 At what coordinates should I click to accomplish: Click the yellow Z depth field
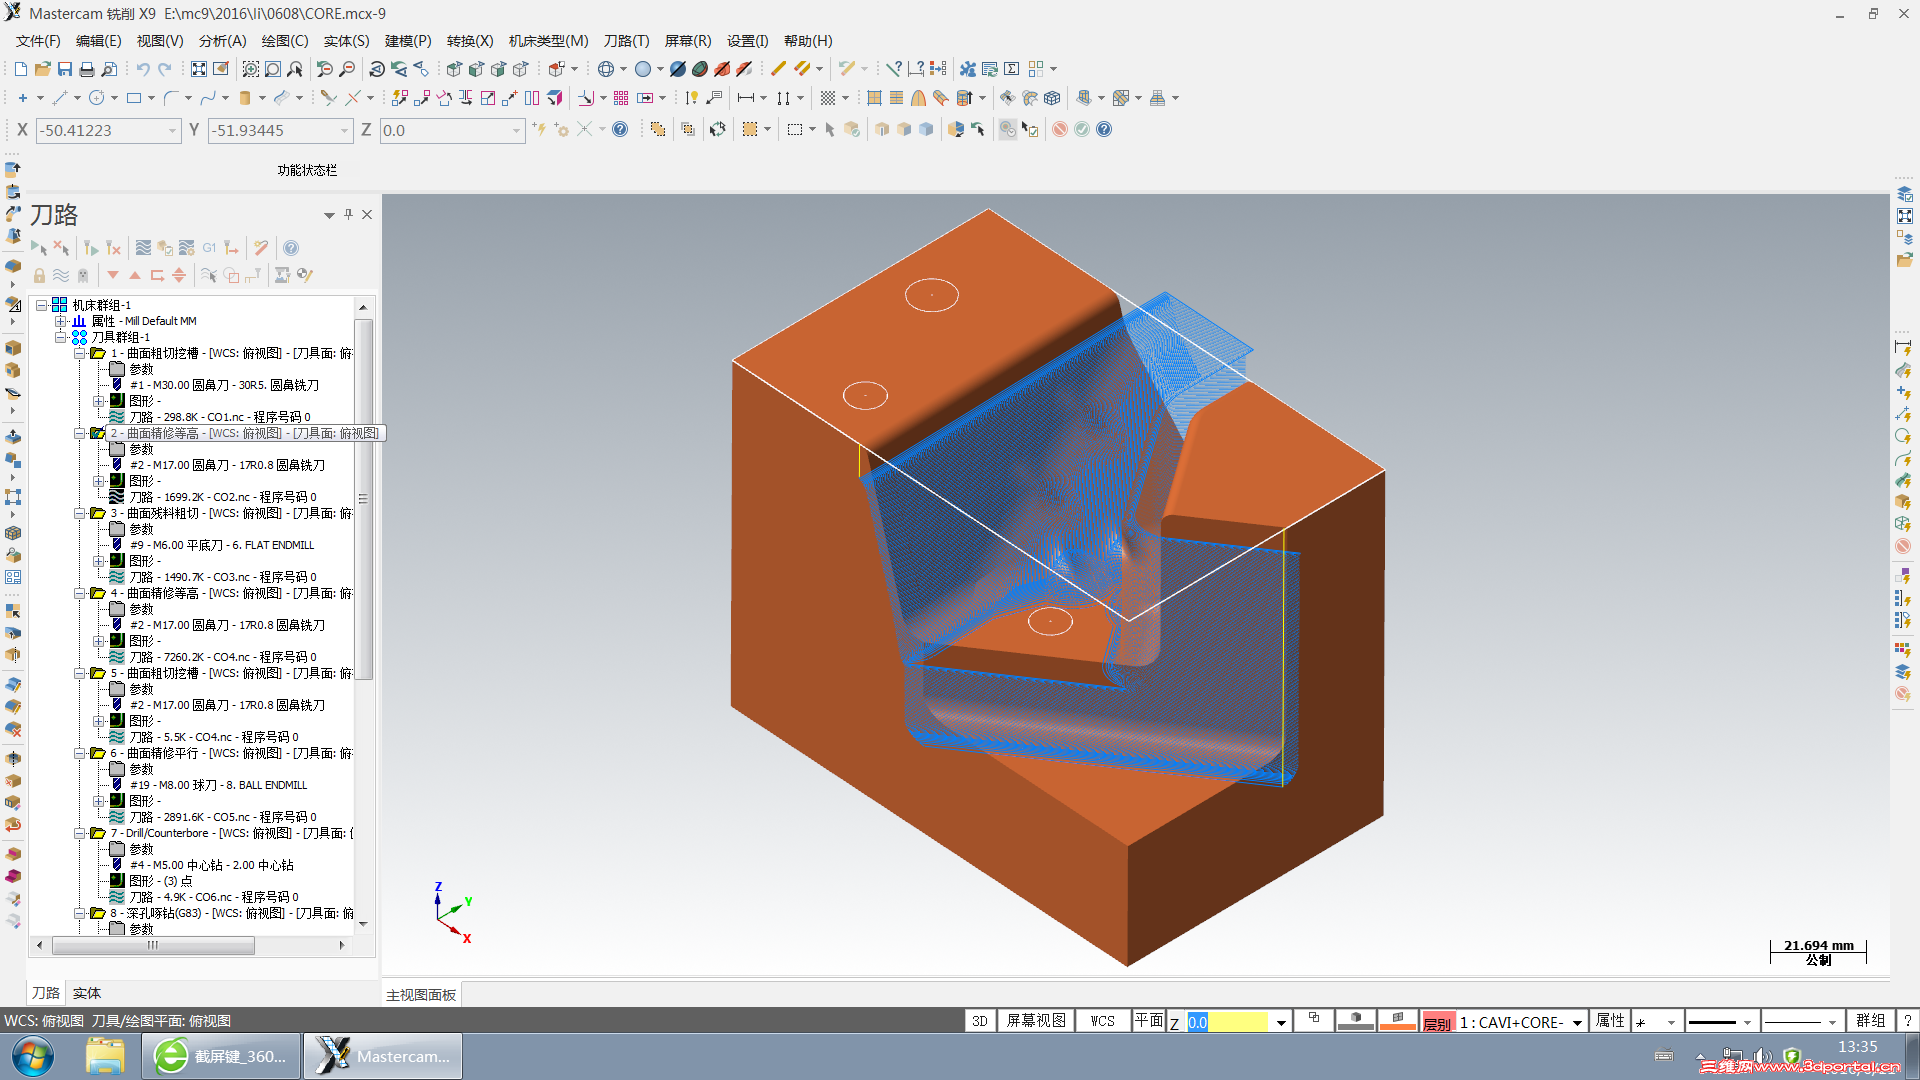pos(1229,1022)
